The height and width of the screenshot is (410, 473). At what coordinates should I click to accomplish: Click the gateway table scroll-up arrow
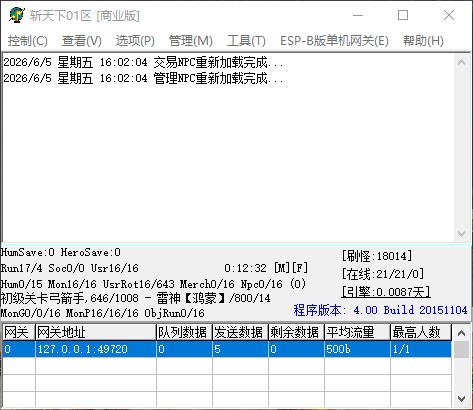point(462,333)
